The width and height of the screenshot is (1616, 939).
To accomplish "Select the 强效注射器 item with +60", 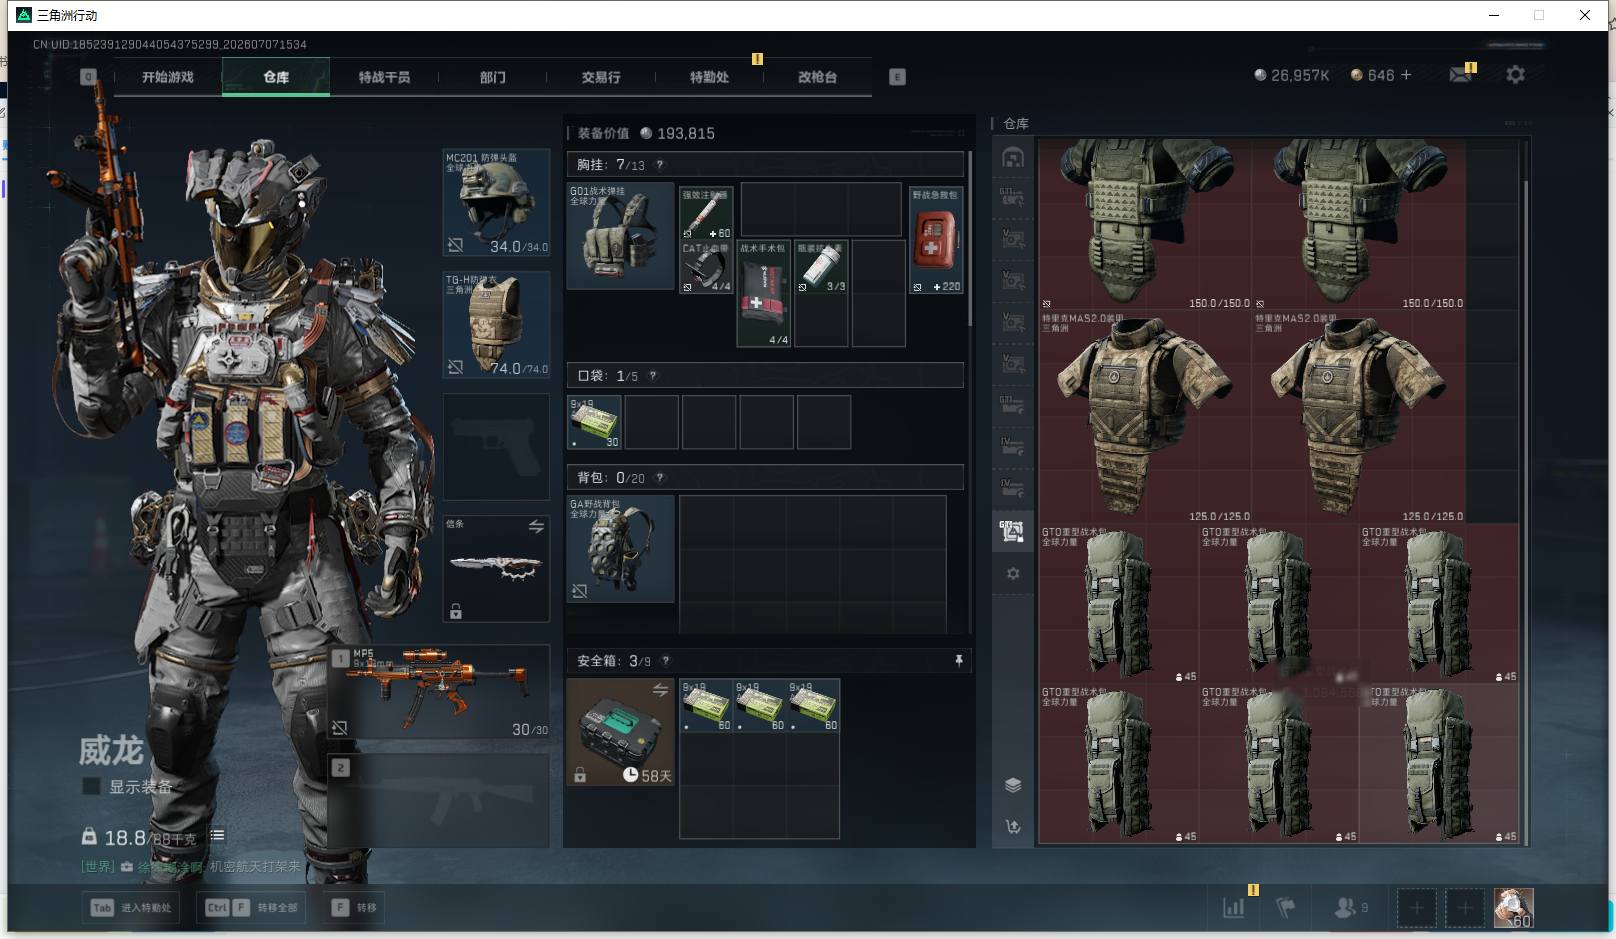I will [706, 212].
